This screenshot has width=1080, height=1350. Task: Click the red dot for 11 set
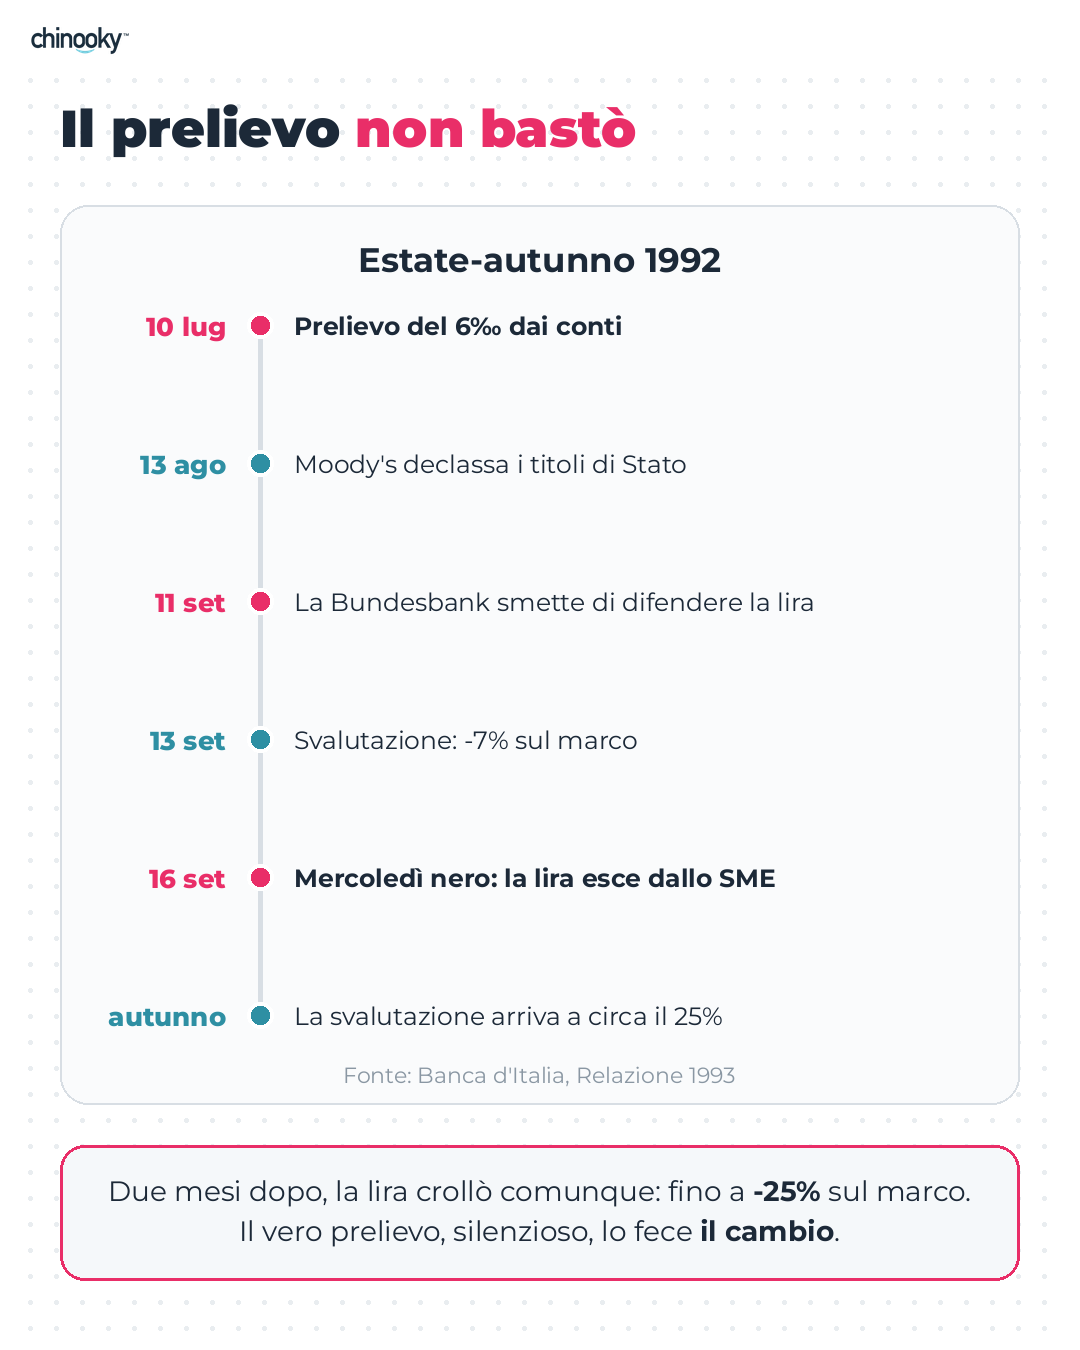(261, 602)
